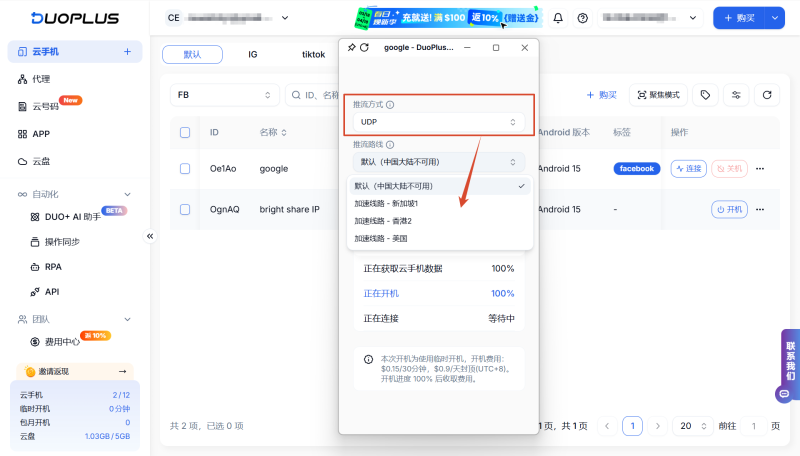The height and width of the screenshot is (456, 800).
Task: Tick the checkbox for google row
Action: click(x=185, y=169)
